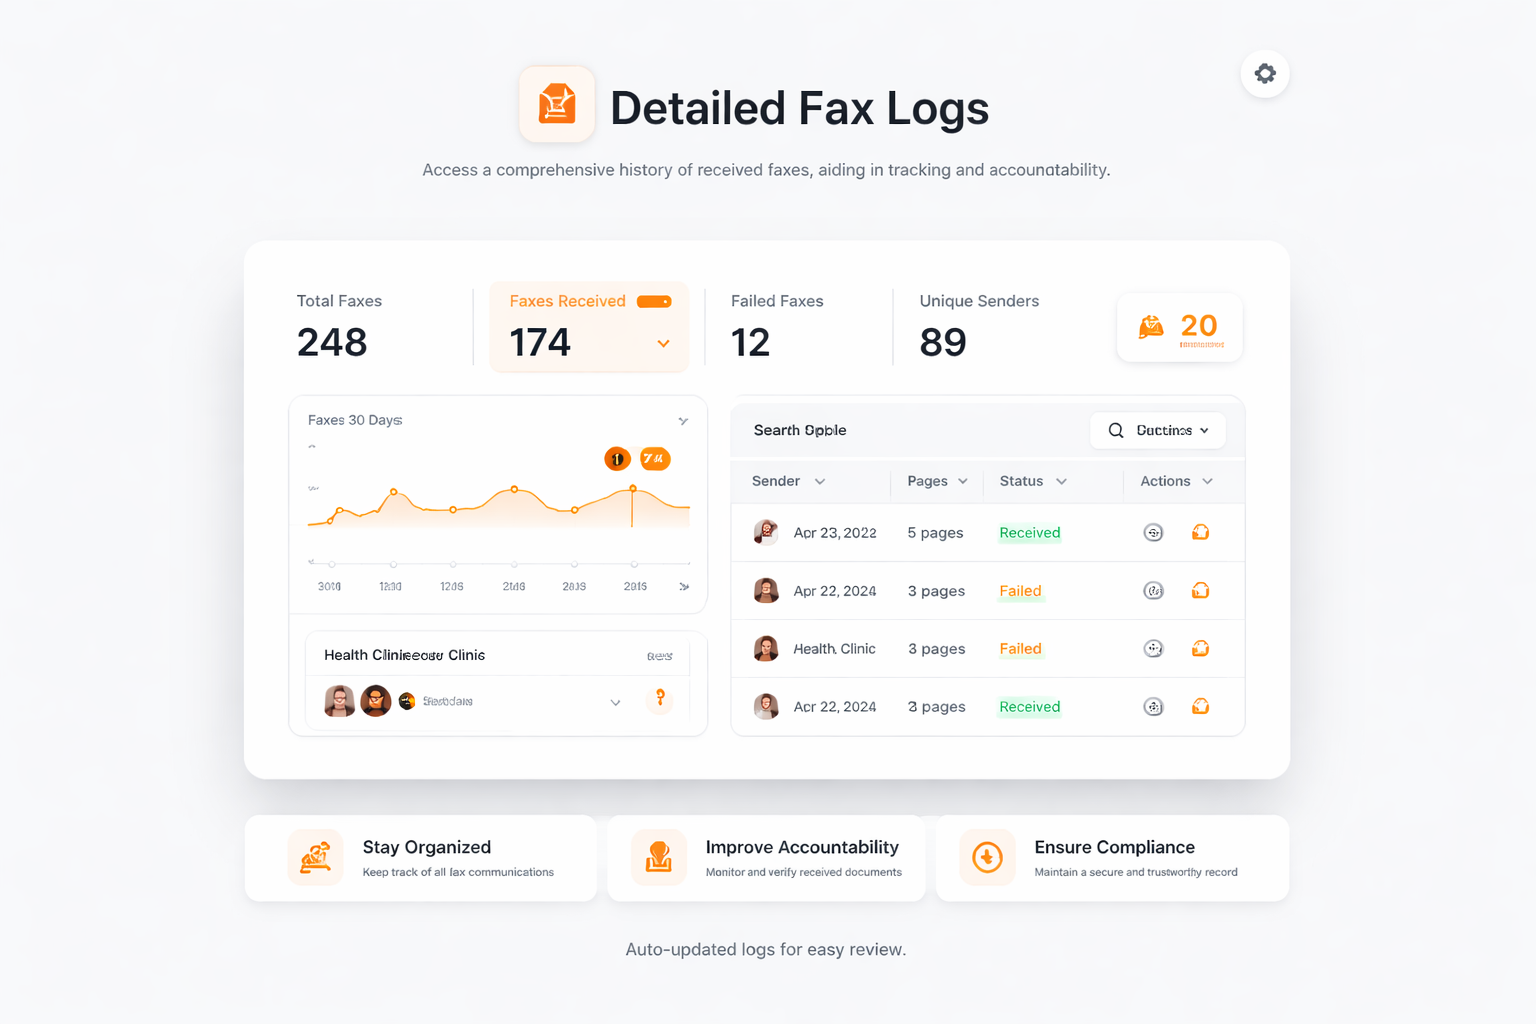Click the badge showing 20 notifications
This screenshot has width=1536, height=1024.
click(1180, 328)
